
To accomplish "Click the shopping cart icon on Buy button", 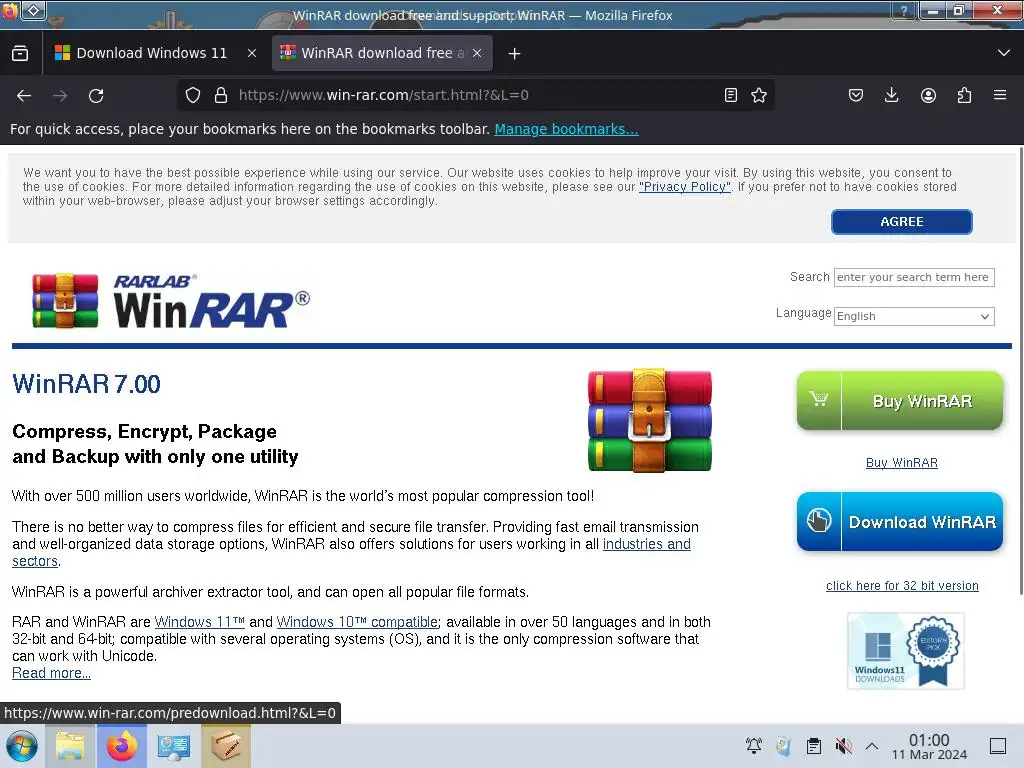I will coord(819,398).
